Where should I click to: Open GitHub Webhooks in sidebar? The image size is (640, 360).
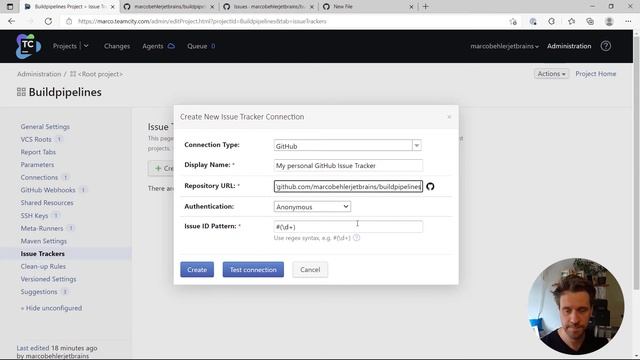(48, 190)
